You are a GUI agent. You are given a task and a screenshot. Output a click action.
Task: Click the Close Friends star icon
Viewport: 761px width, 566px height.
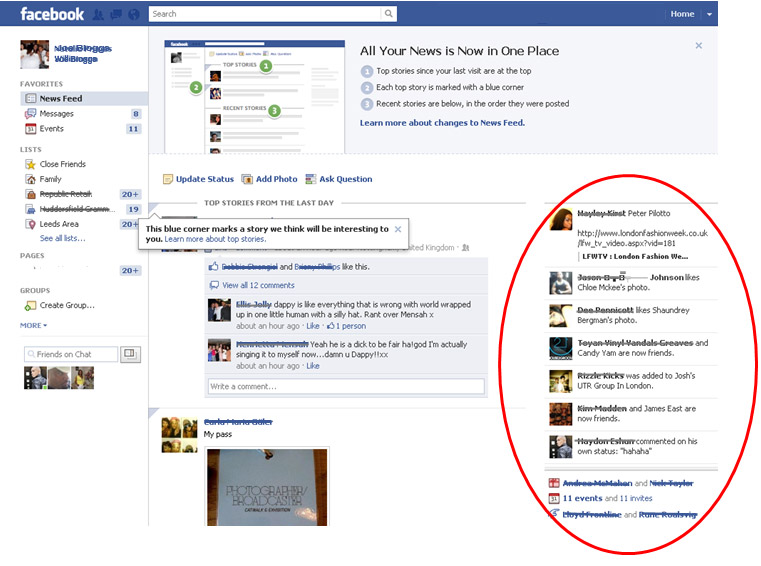(x=31, y=164)
